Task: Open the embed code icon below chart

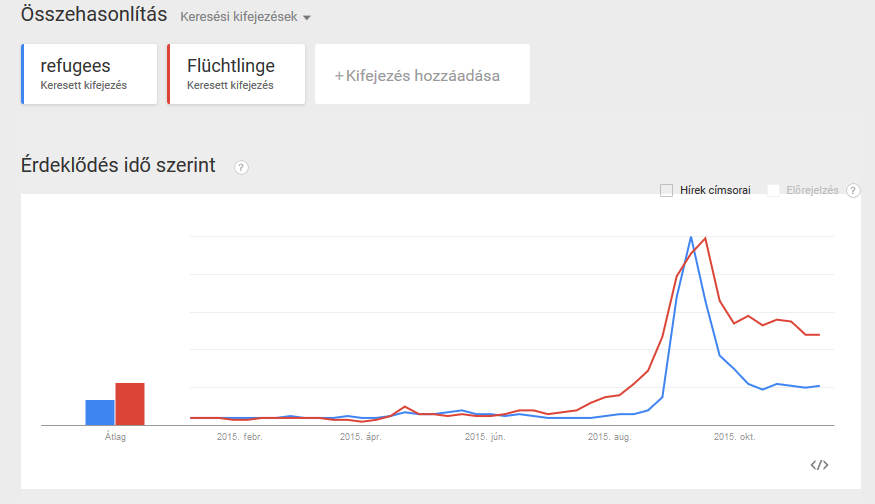Action: click(819, 465)
